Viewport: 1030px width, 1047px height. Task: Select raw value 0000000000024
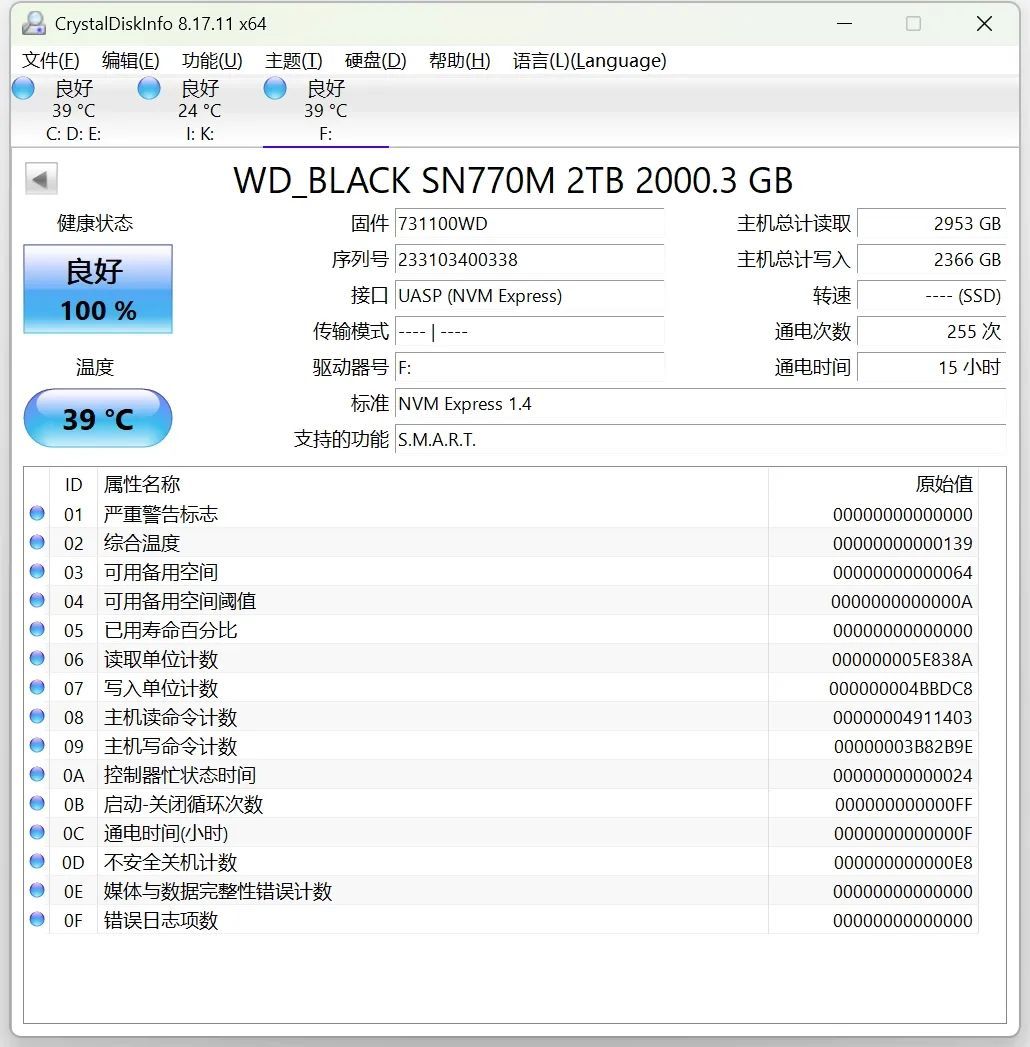[903, 776]
